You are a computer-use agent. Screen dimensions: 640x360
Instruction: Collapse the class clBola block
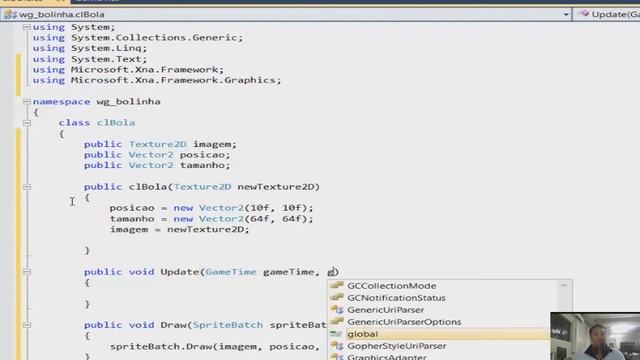[27, 122]
